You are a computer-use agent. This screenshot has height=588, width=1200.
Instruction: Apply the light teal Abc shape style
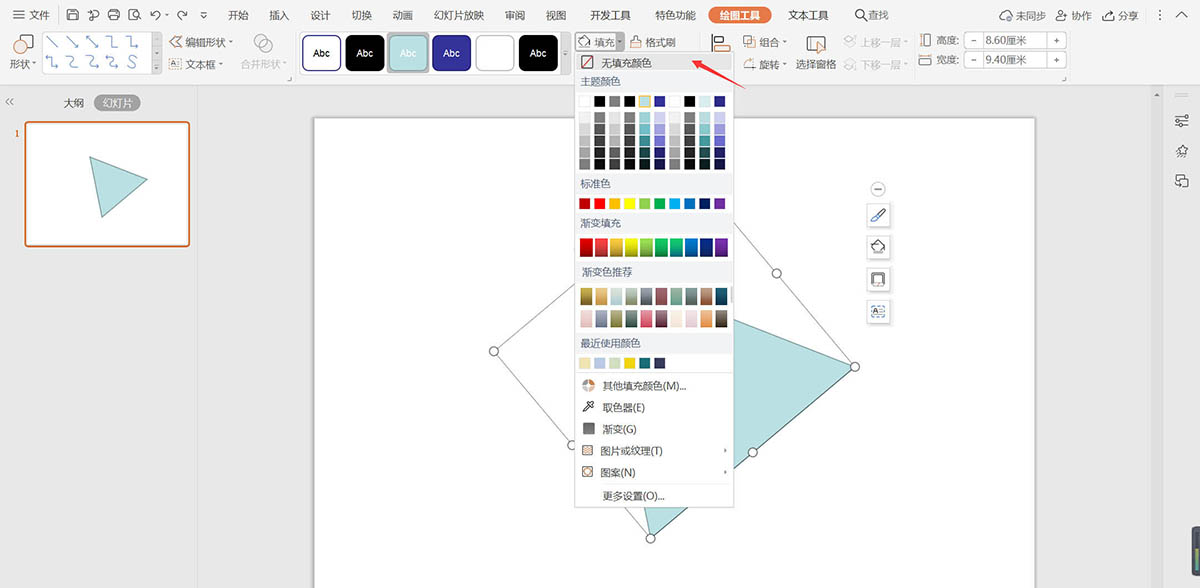(408, 53)
